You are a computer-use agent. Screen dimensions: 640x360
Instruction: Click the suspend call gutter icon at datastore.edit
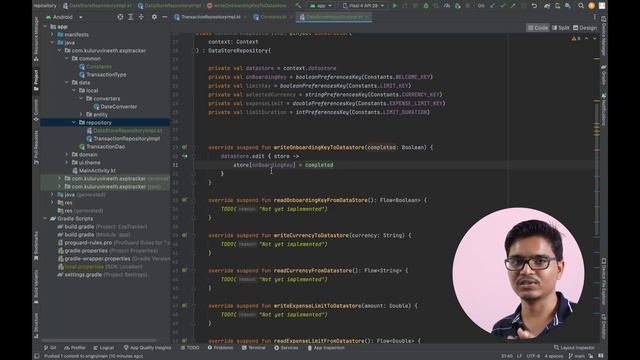[x=184, y=156]
